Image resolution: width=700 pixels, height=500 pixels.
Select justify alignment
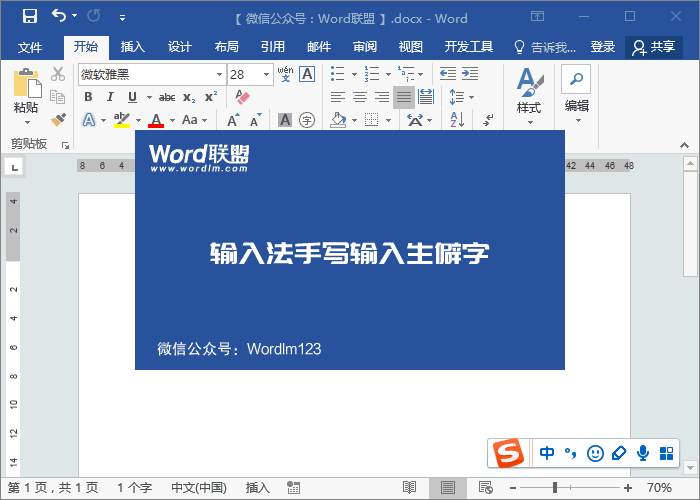[404, 97]
